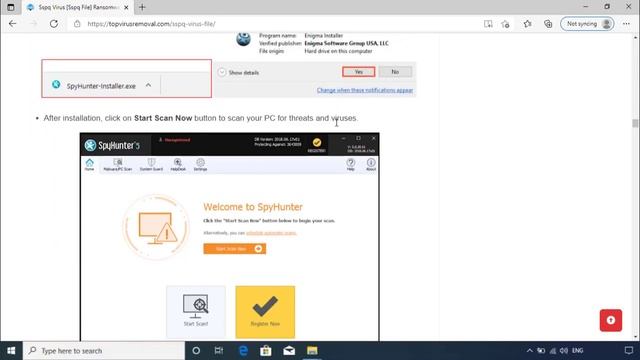Open the tab actions menu icon
This screenshot has width=640, height=360.
(x=11, y=7)
